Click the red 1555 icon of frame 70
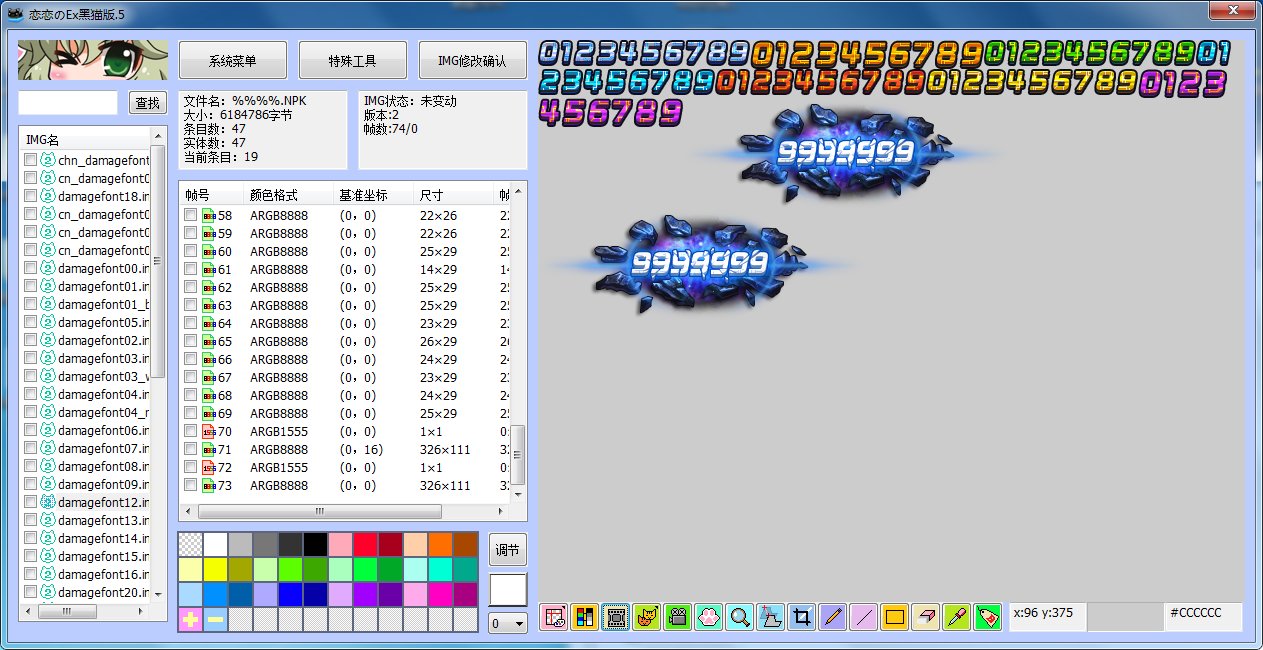Image resolution: width=1263 pixels, height=650 pixels. point(208,431)
